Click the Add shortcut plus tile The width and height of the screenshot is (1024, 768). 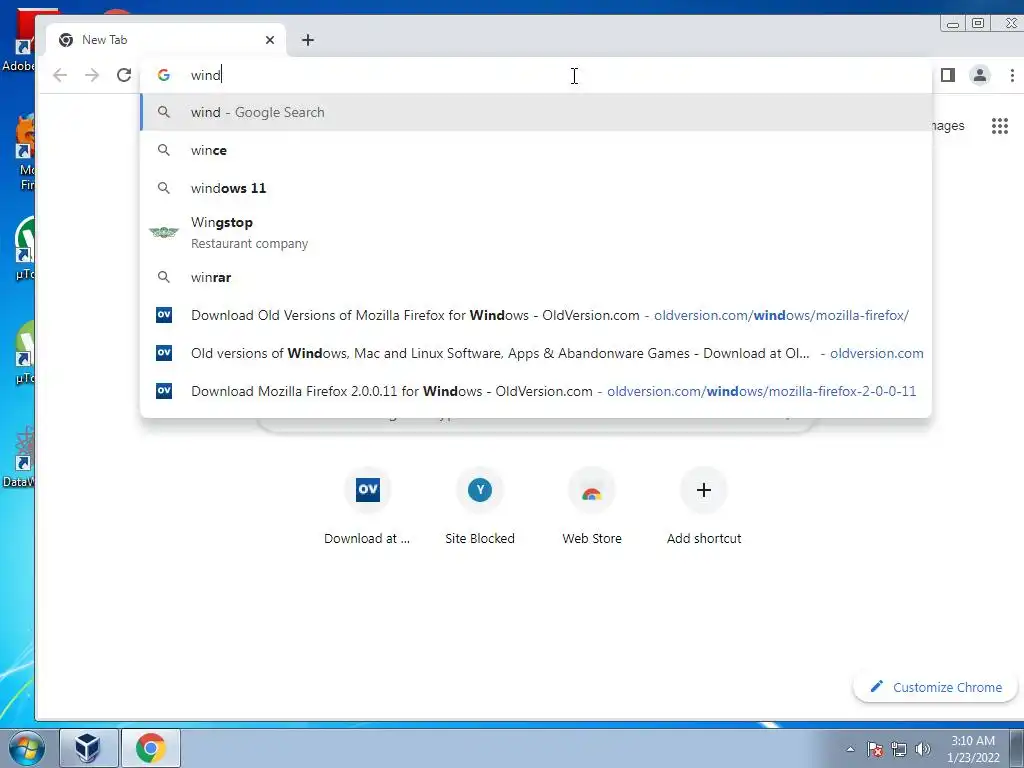[704, 507]
